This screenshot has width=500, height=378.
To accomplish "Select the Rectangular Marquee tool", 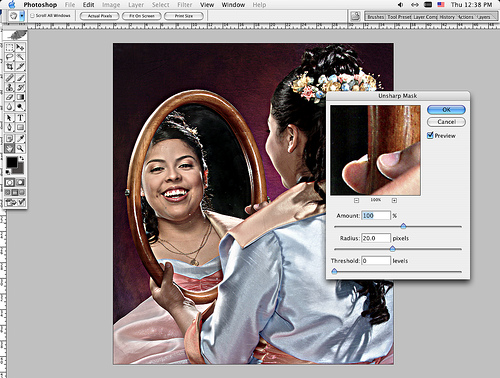I will [9, 47].
